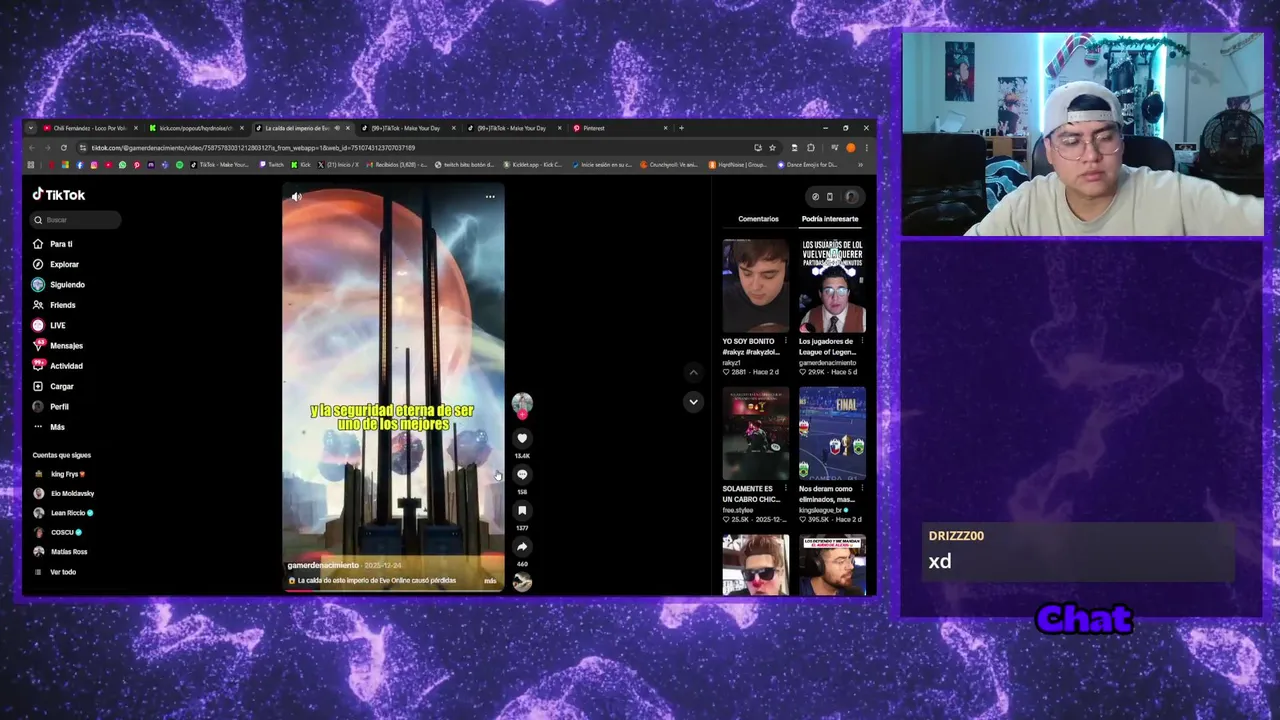Follow creator via avatar plus button
The width and height of the screenshot is (1280, 720).
(x=522, y=413)
